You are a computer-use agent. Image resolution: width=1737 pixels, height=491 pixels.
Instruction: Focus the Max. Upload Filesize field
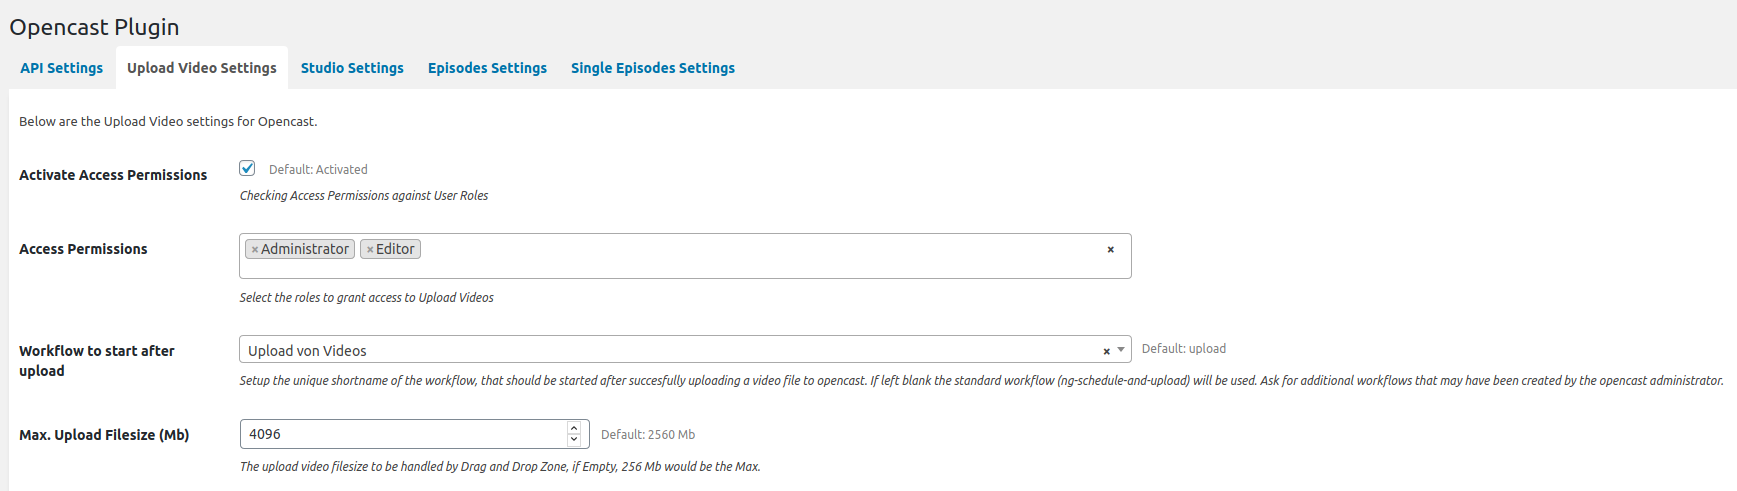pyautogui.click(x=405, y=434)
